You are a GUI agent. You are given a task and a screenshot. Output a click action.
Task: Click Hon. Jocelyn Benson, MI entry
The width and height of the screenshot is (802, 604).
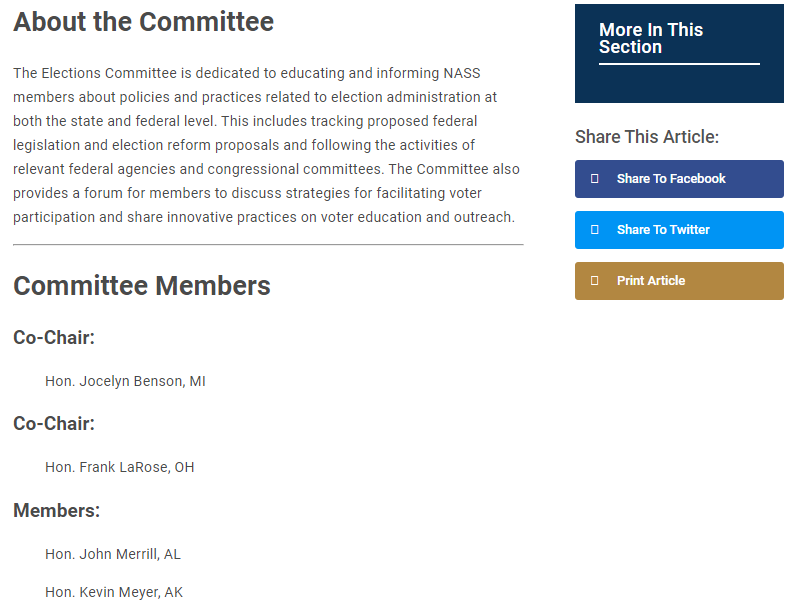pyautogui.click(x=125, y=381)
